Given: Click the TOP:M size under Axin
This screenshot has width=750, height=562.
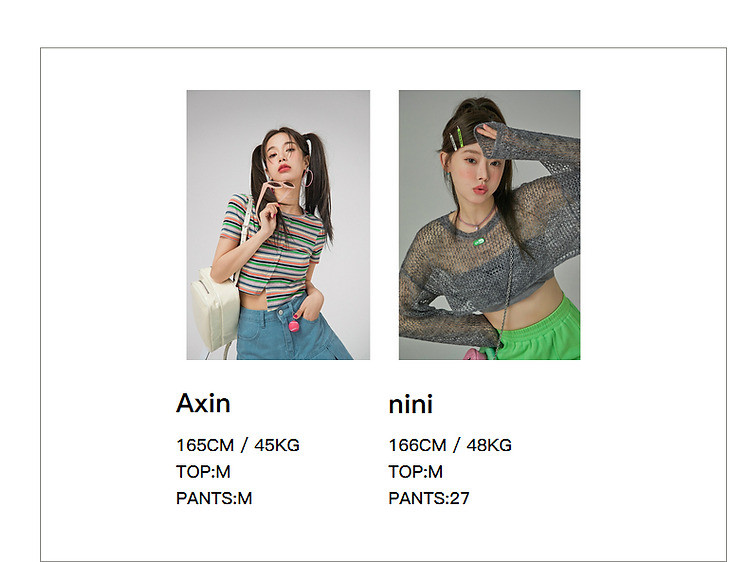Looking at the screenshot, I should point(203,472).
